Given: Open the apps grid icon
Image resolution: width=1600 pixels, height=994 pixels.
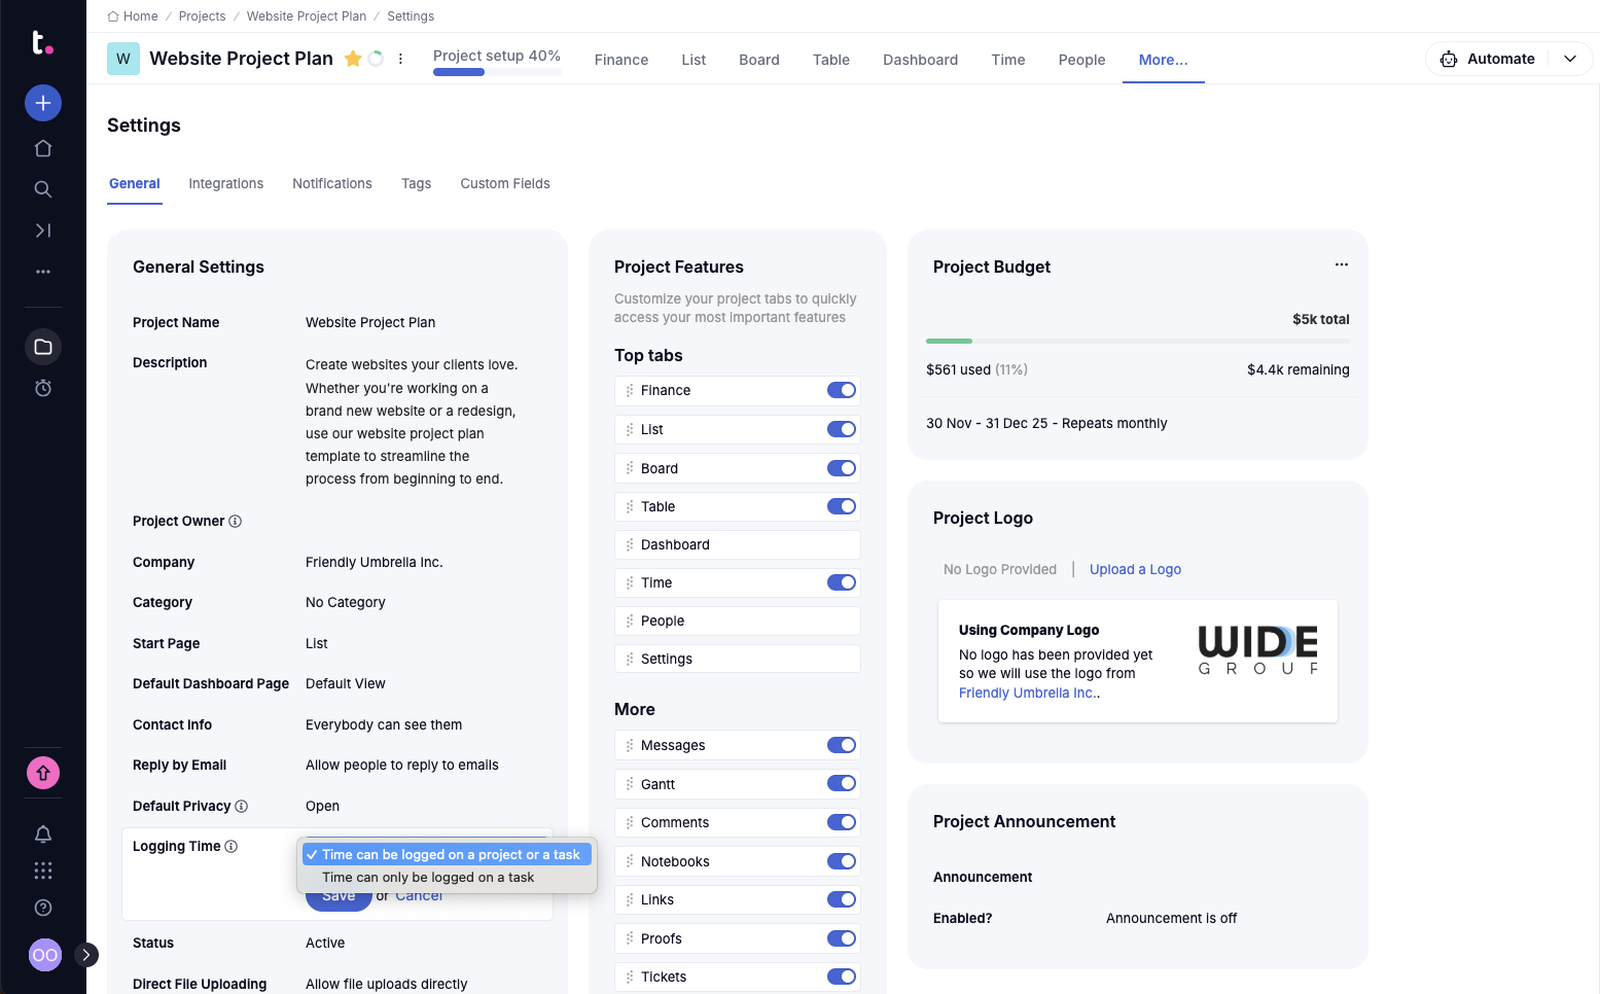Looking at the screenshot, I should 43,871.
